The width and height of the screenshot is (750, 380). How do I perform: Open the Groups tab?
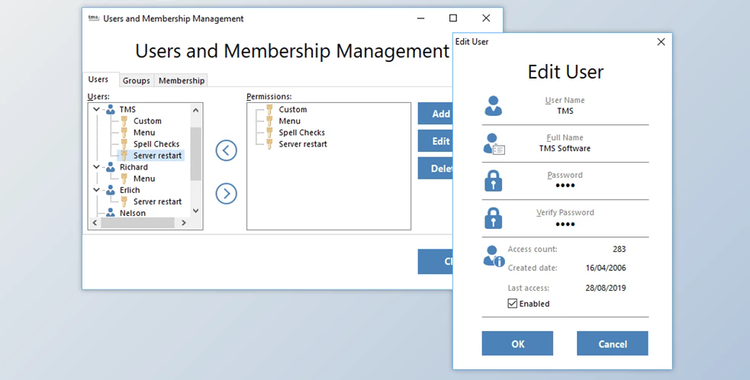point(136,80)
